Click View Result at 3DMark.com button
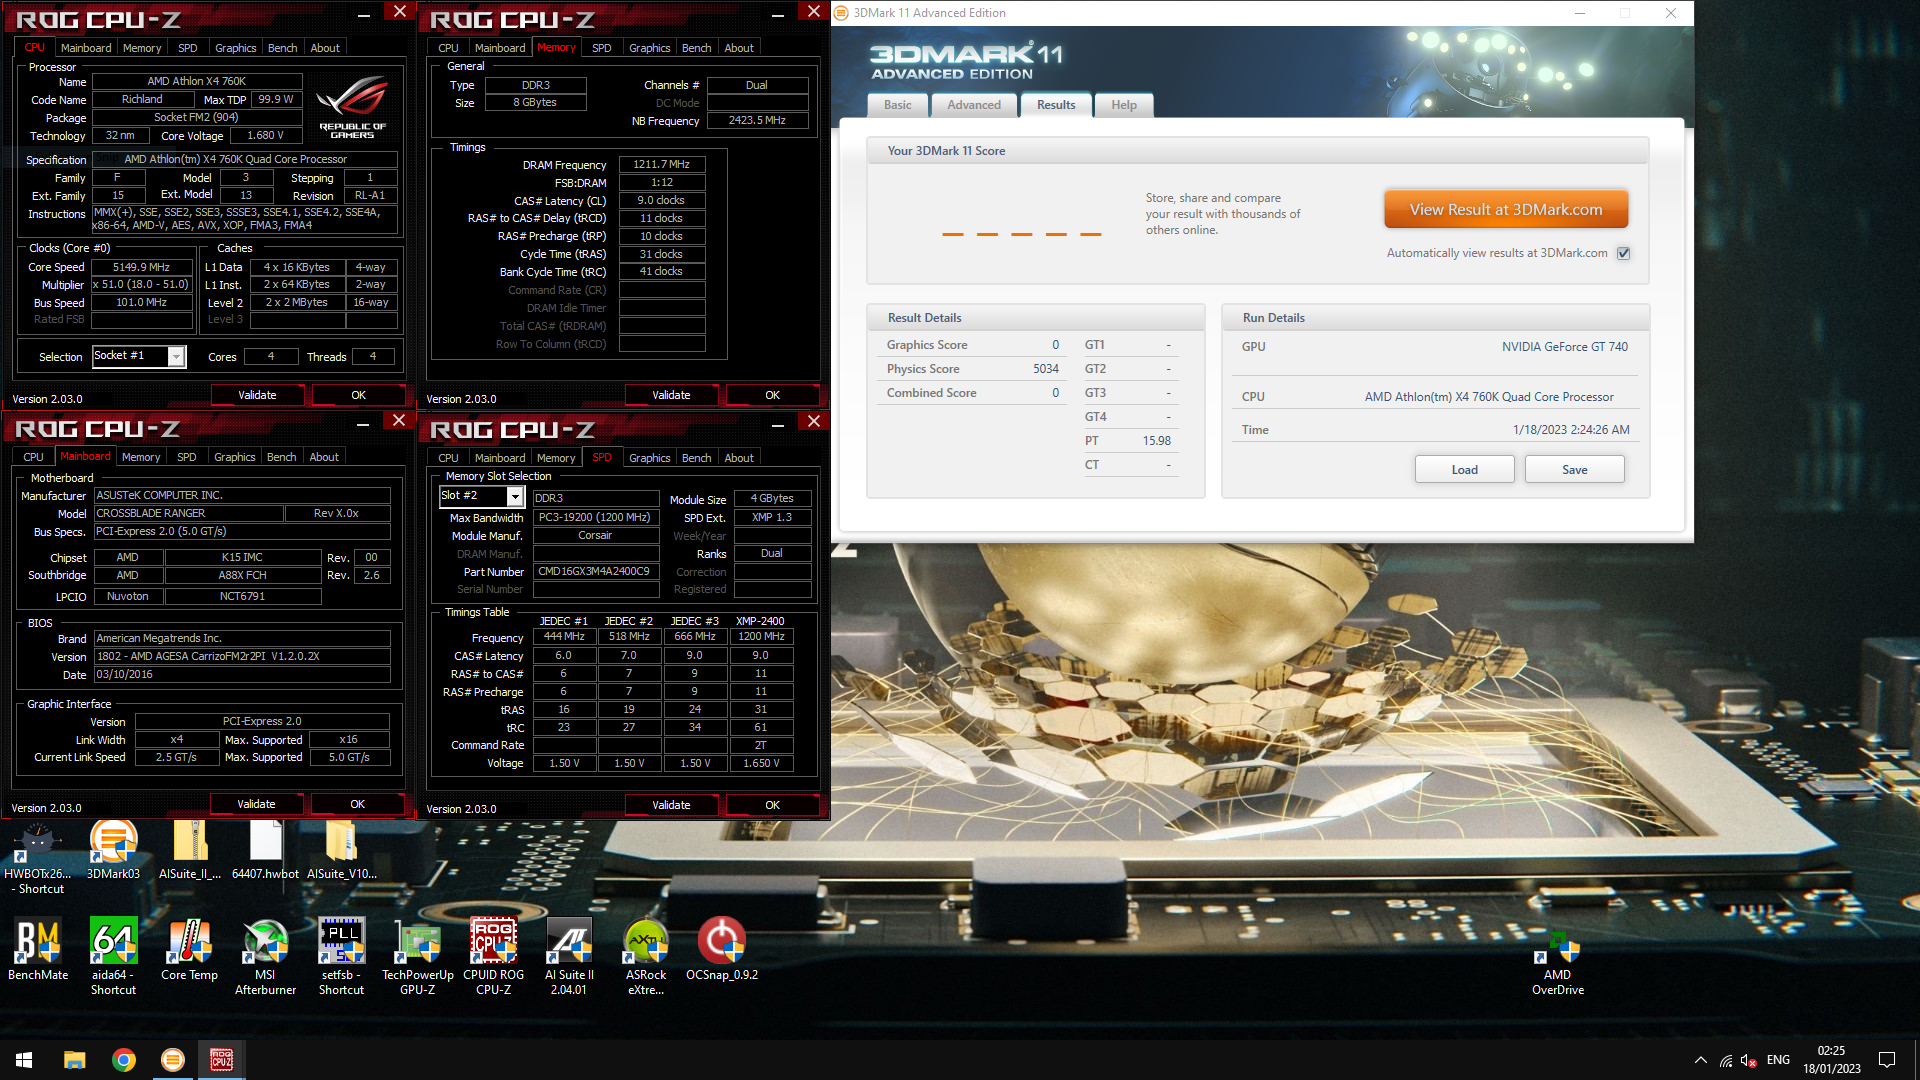The height and width of the screenshot is (1080, 1920). [1506, 210]
